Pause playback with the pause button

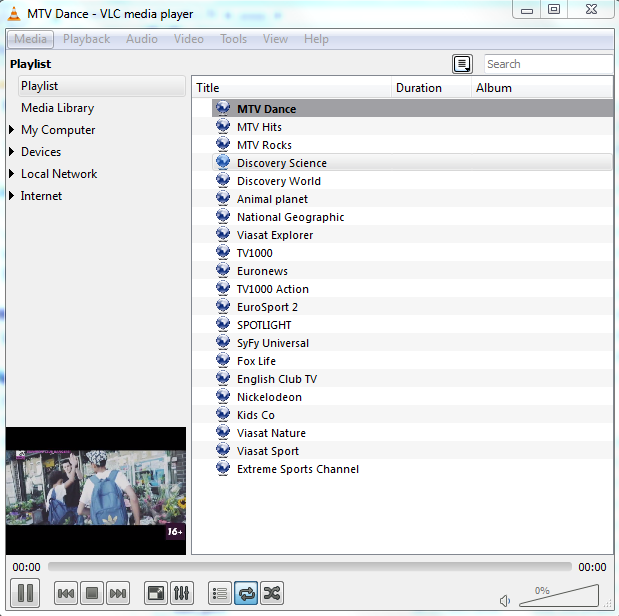point(26,593)
